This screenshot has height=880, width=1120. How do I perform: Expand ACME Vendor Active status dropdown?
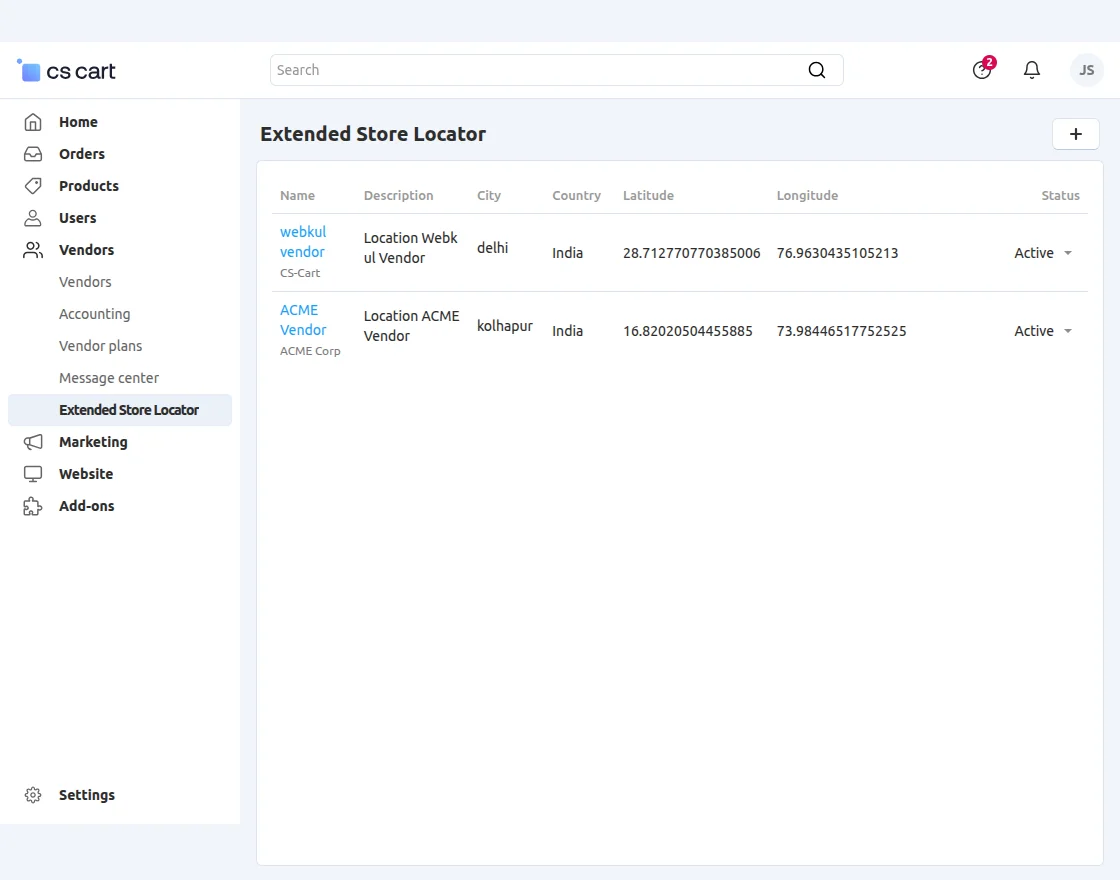pos(1043,331)
